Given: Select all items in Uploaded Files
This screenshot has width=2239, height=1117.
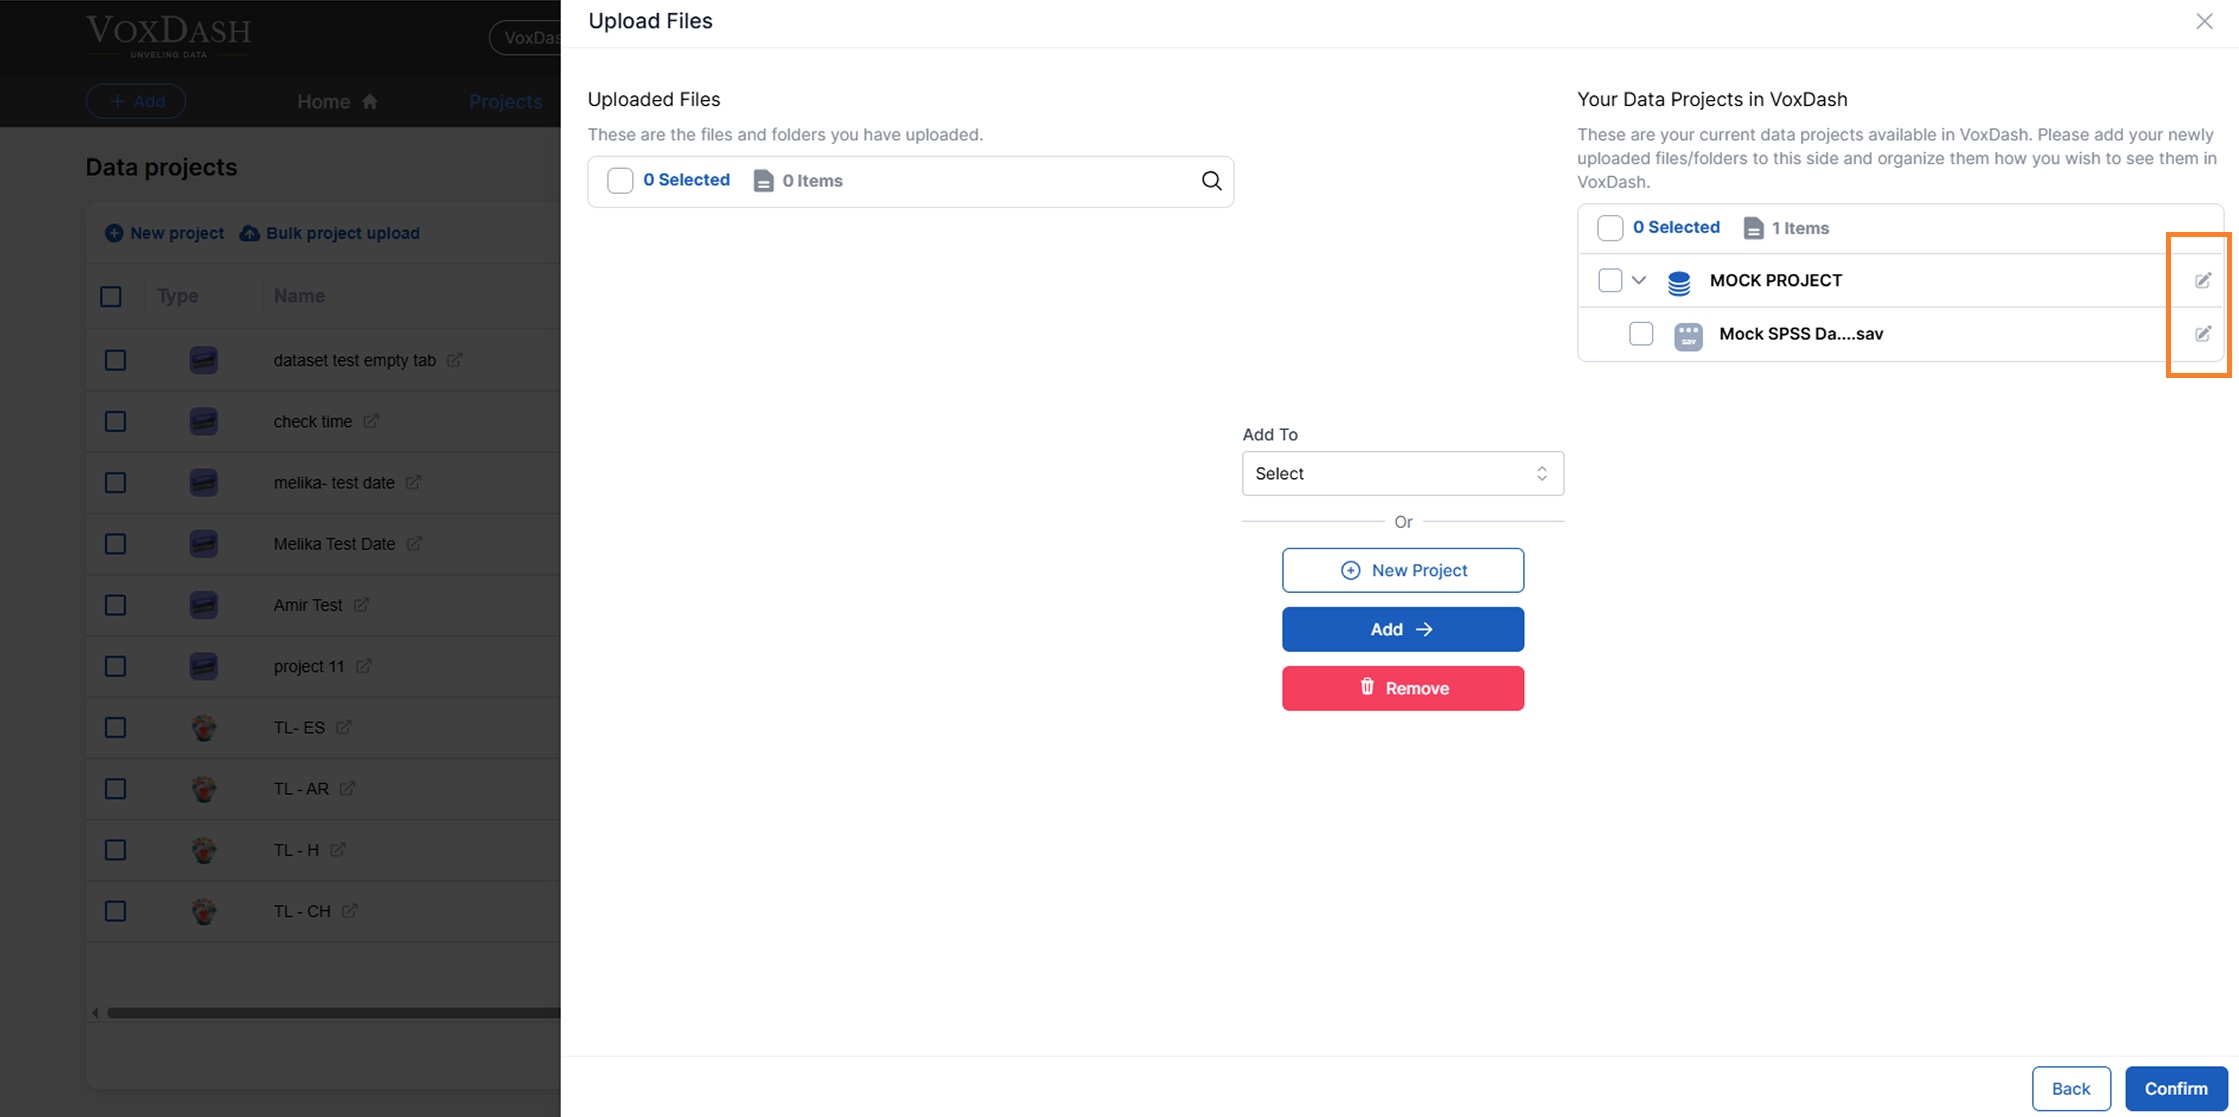Looking at the screenshot, I should coord(619,180).
